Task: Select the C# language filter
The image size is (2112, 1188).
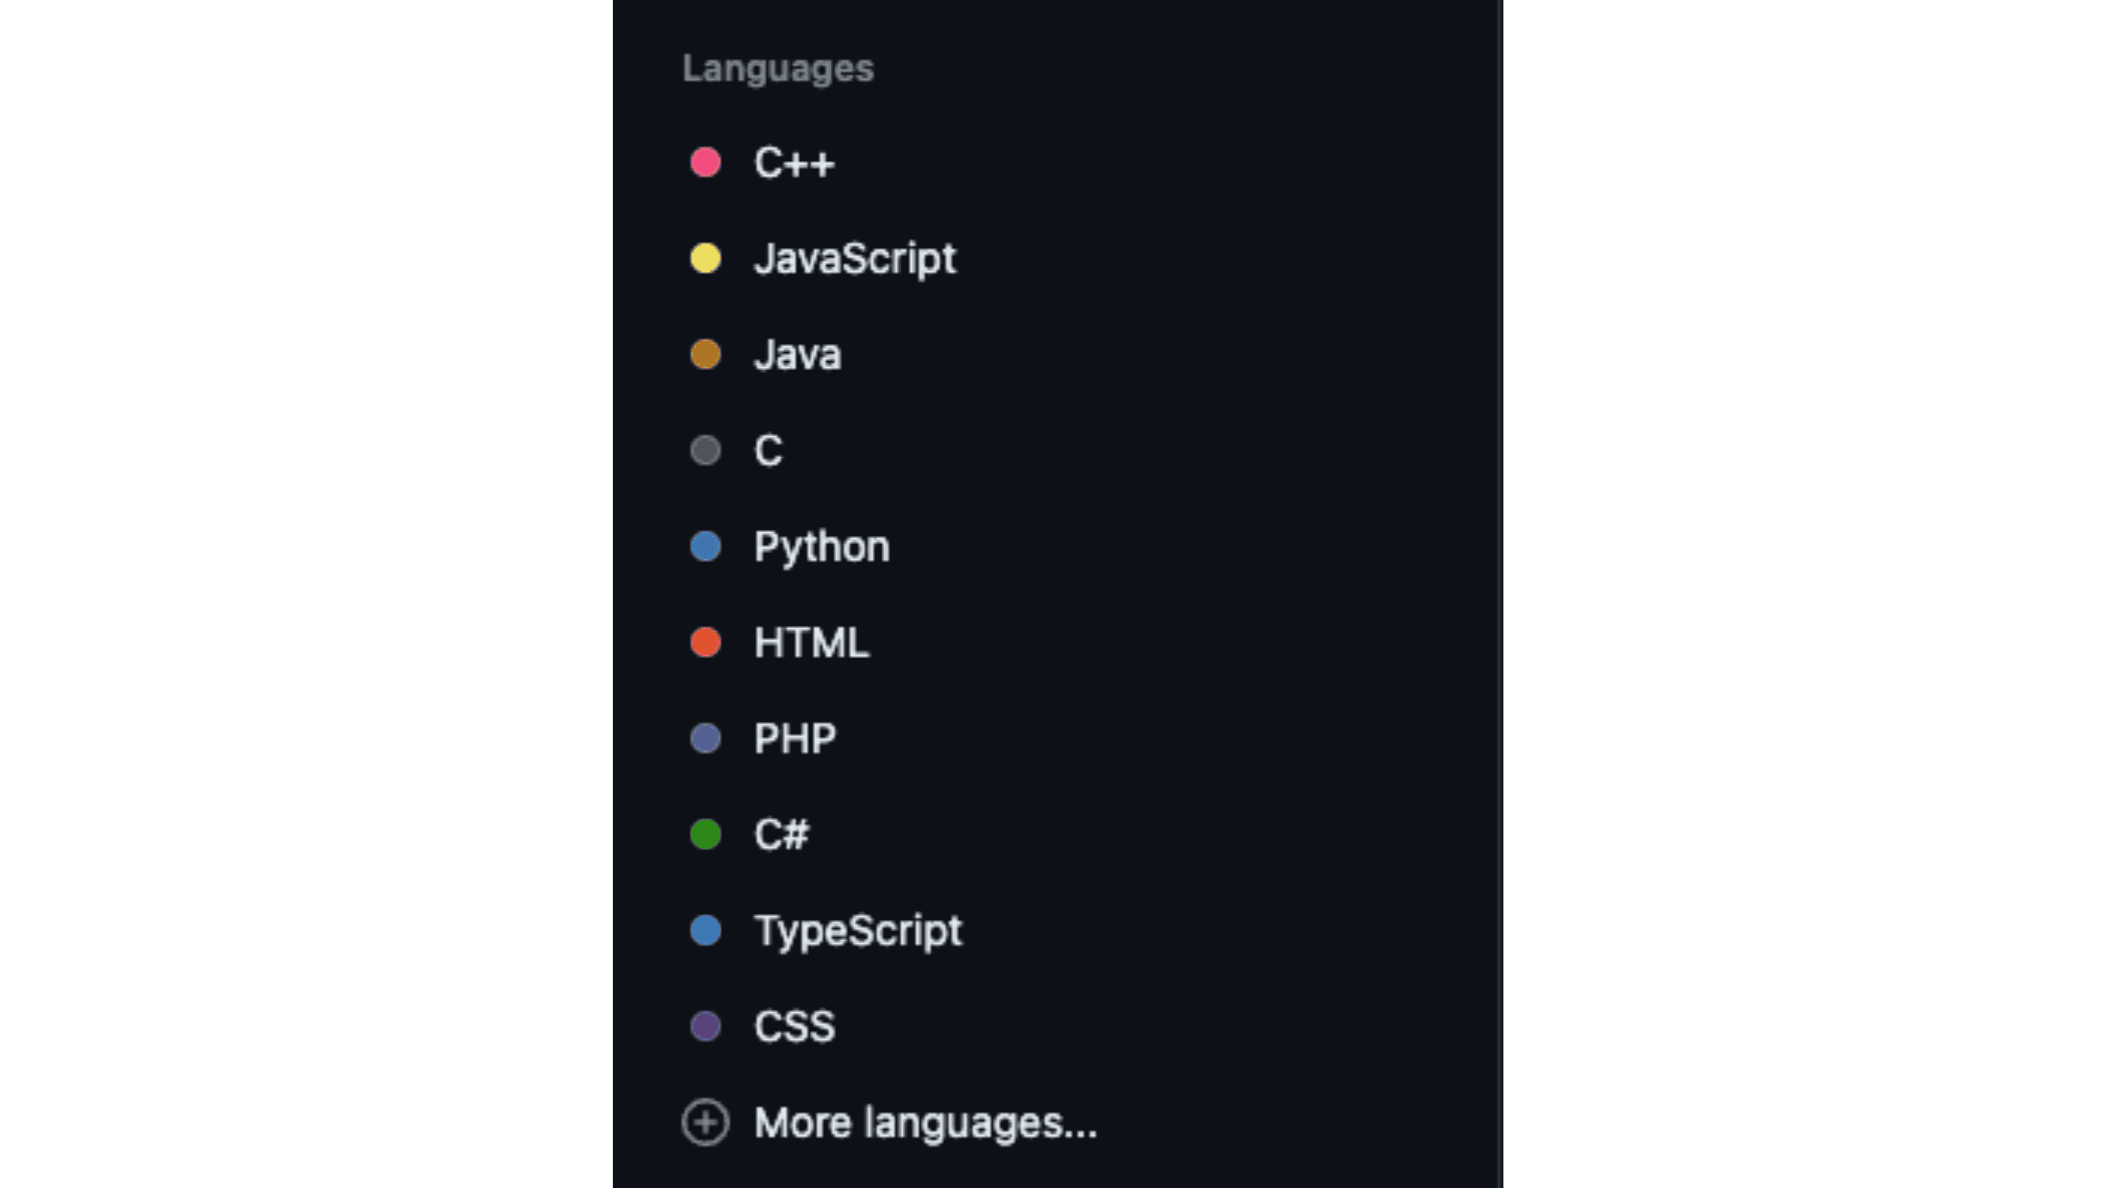Action: point(783,833)
